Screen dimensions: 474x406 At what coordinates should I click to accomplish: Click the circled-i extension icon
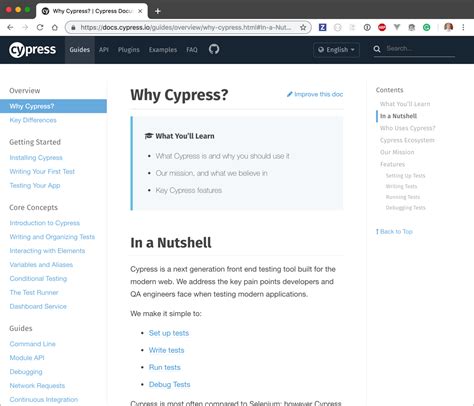(x=367, y=27)
